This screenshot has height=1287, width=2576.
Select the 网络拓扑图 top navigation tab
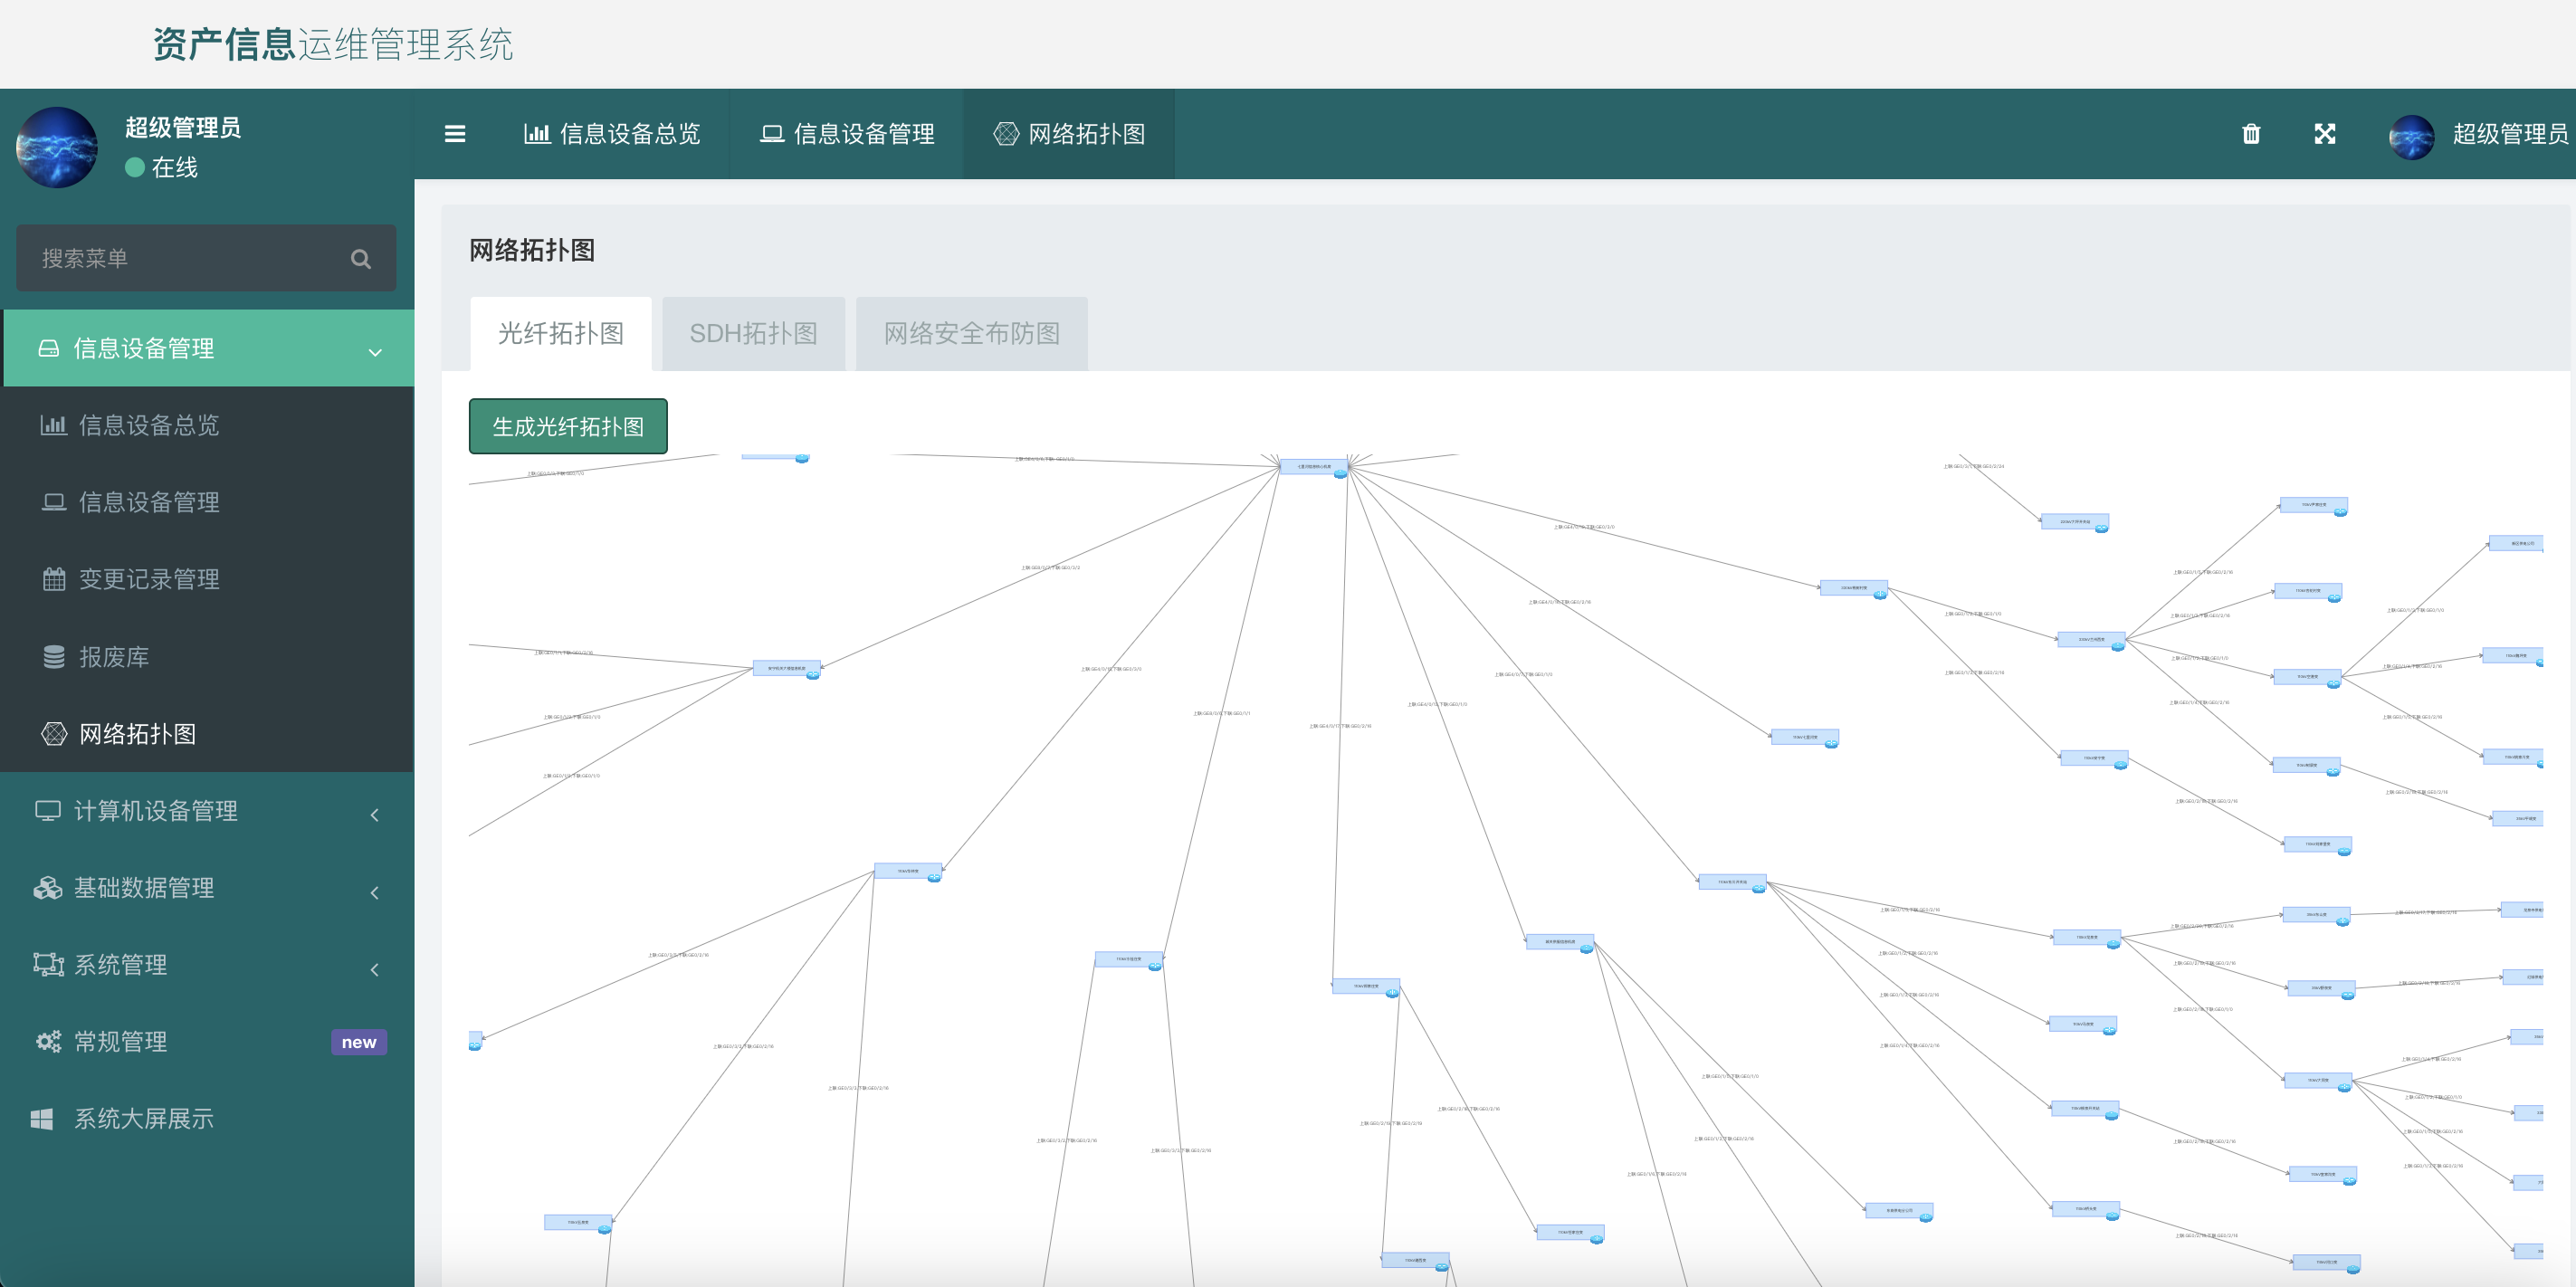coord(1069,134)
